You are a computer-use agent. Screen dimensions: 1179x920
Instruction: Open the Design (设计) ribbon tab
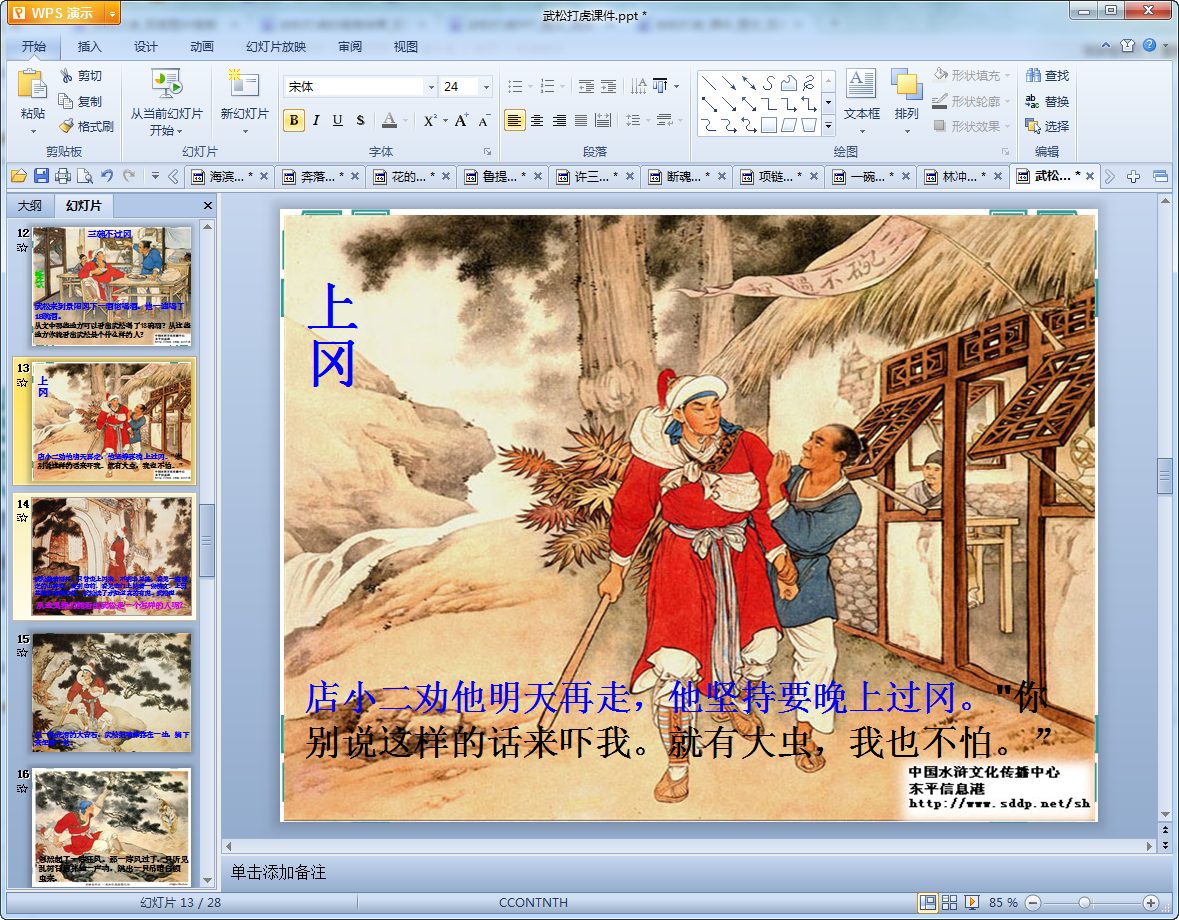(146, 47)
